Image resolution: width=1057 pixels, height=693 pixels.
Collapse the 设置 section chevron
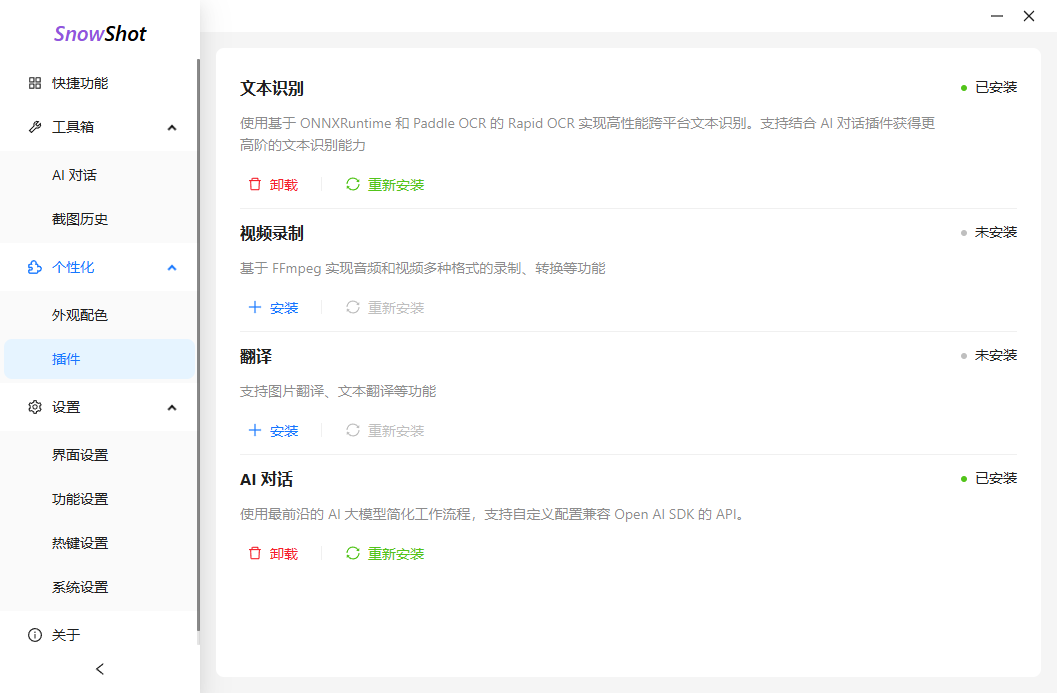(x=172, y=408)
